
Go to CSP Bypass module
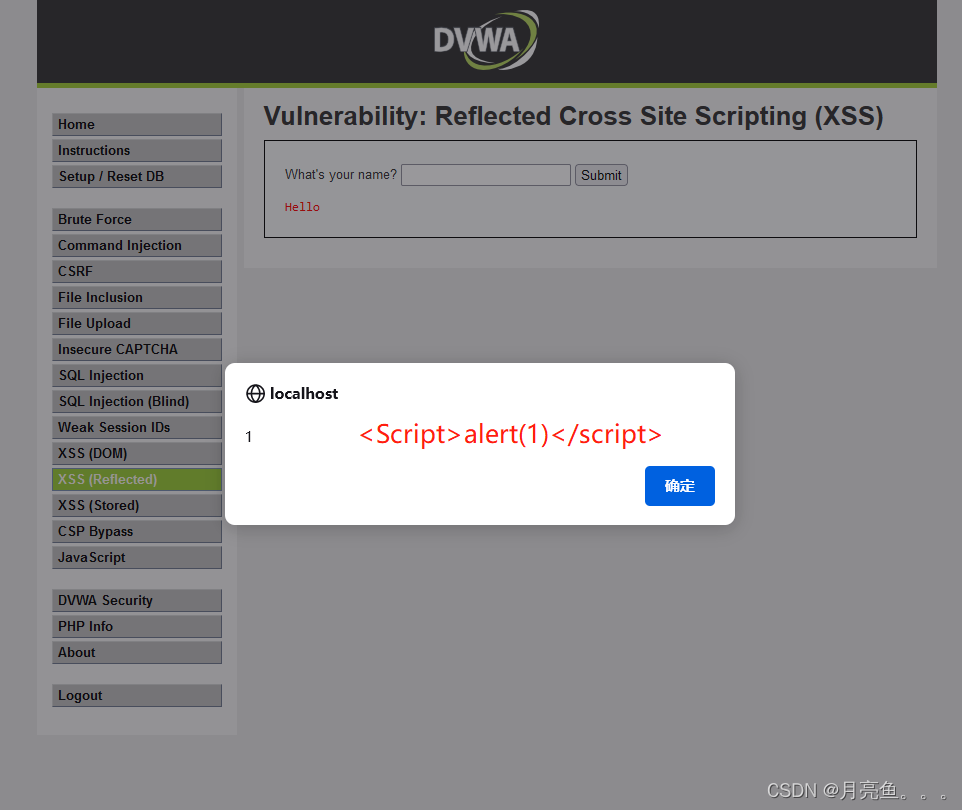137,531
